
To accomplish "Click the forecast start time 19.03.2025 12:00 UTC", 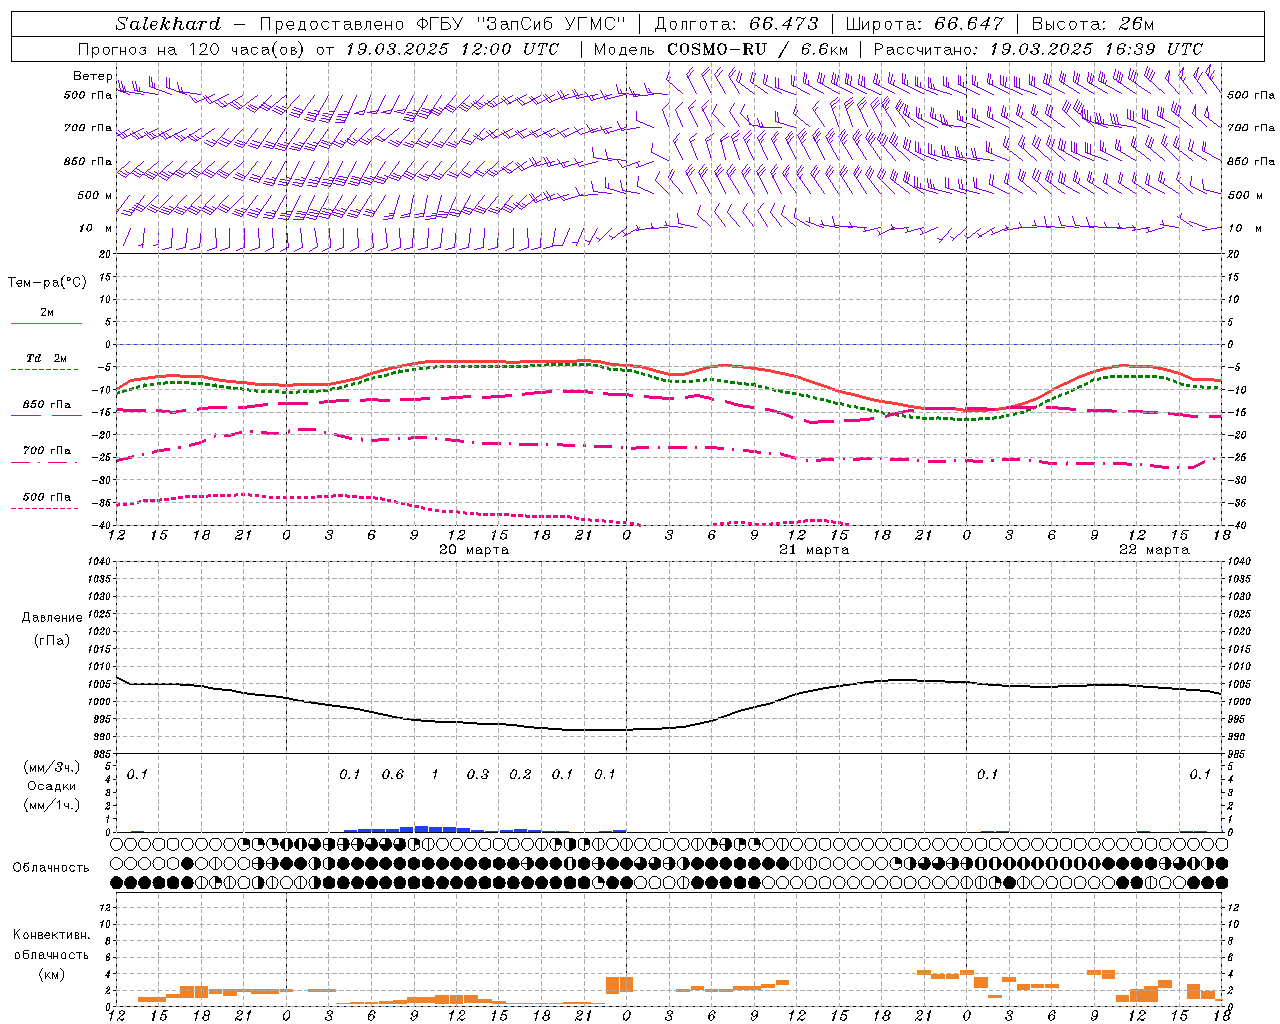I will [x=453, y=49].
